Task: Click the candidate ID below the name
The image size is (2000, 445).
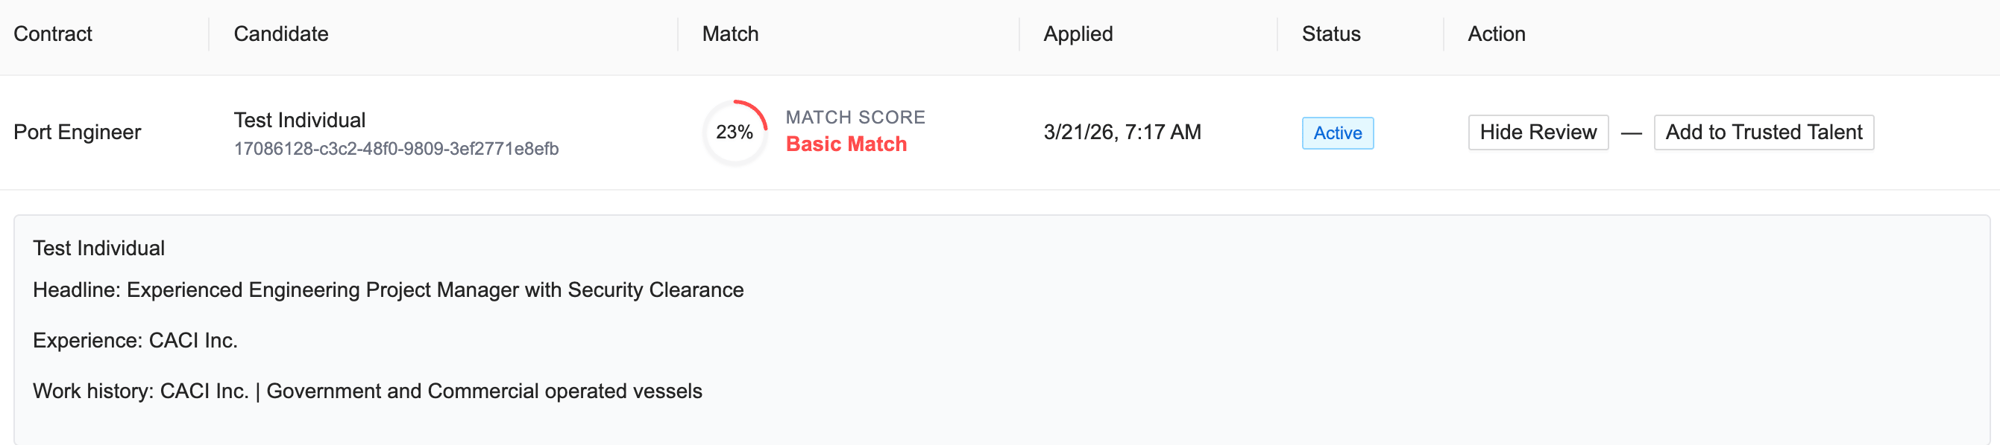Action: (x=396, y=149)
